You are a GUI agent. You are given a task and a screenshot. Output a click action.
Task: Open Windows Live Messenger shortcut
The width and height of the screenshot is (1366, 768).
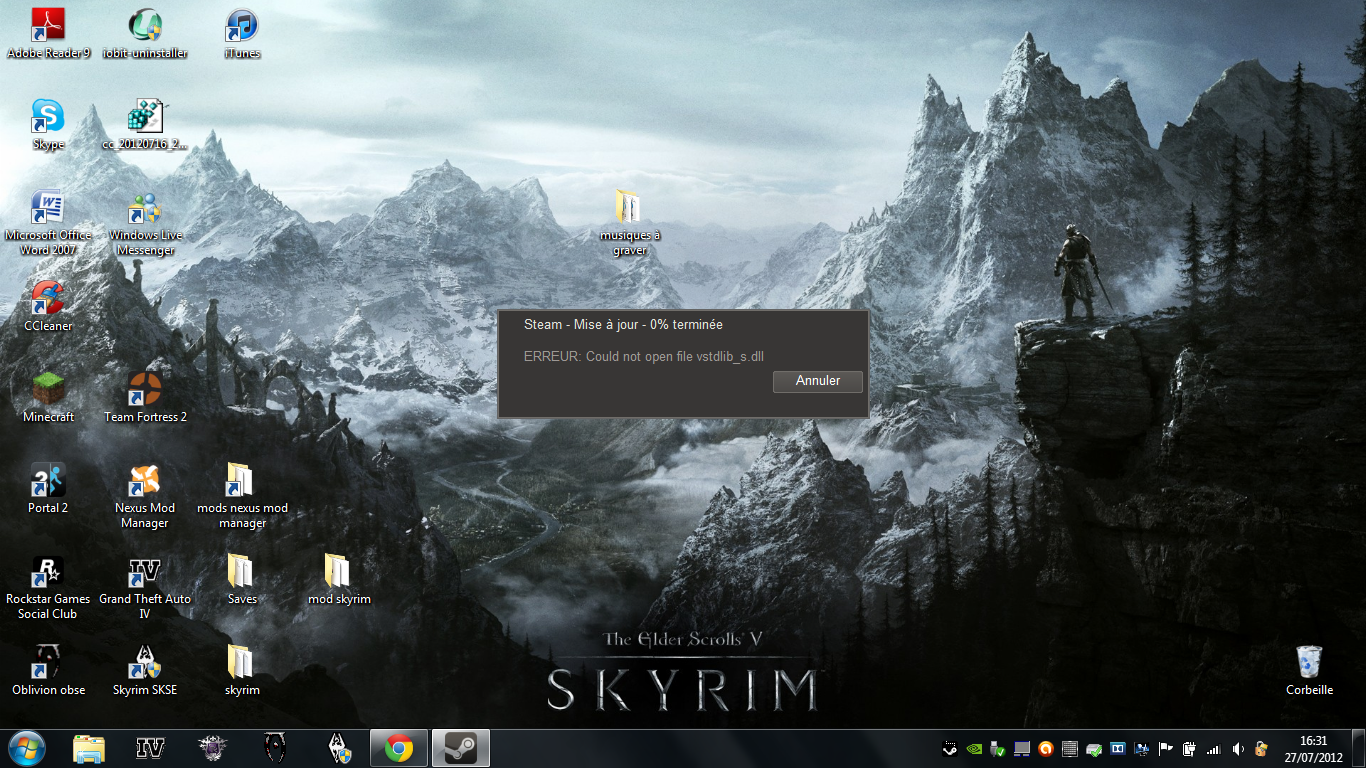click(145, 223)
